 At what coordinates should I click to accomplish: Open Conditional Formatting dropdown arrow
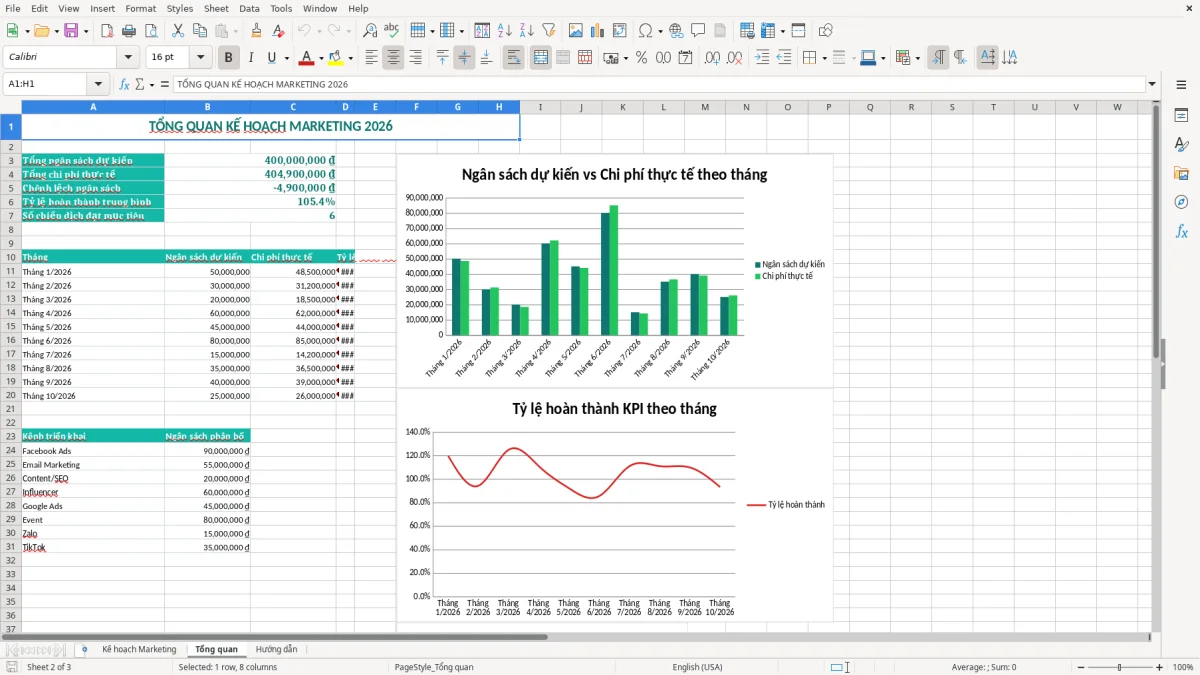[917, 58]
